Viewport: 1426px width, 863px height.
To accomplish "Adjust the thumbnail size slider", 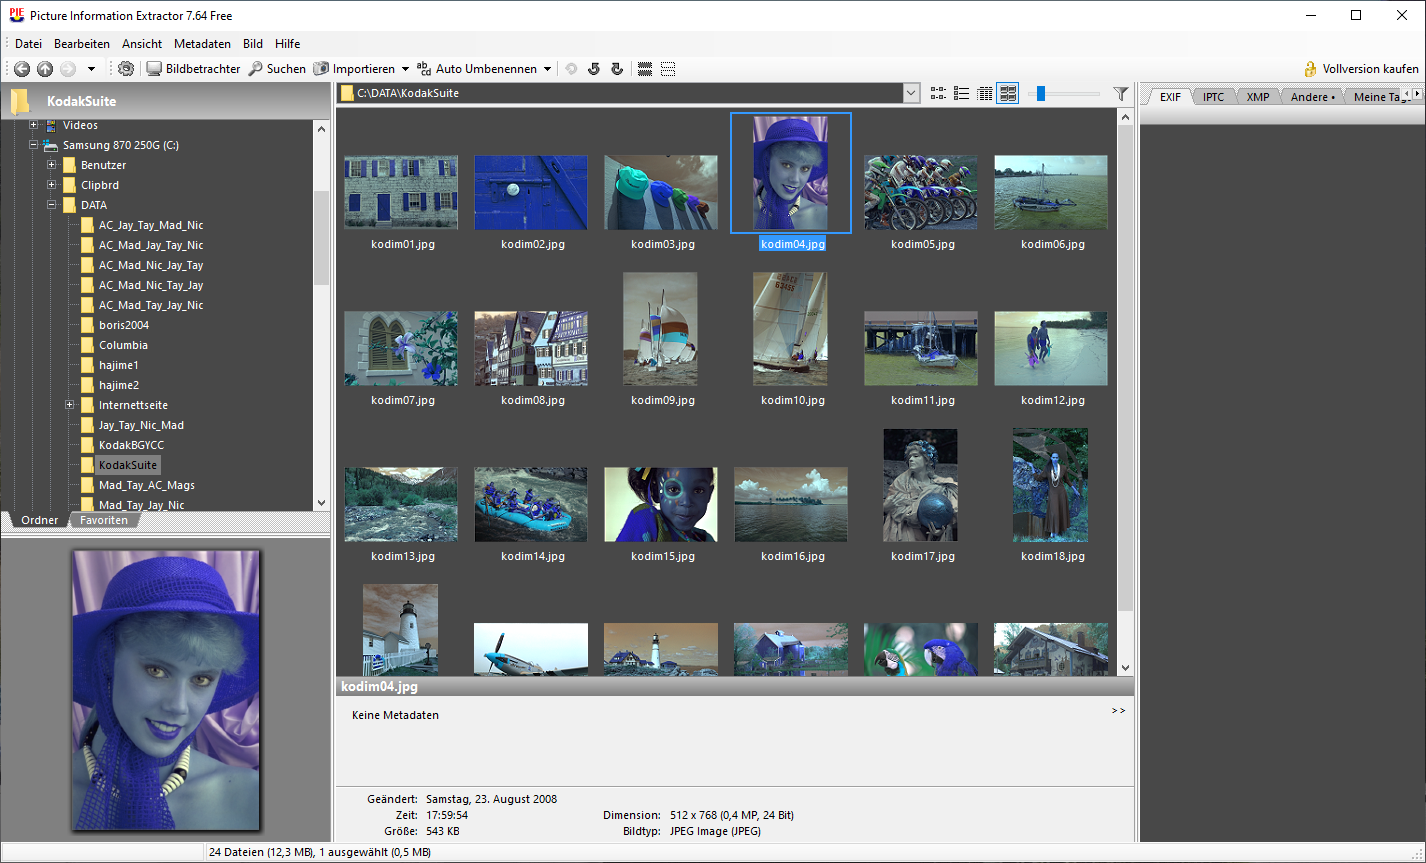I will [1041, 94].
